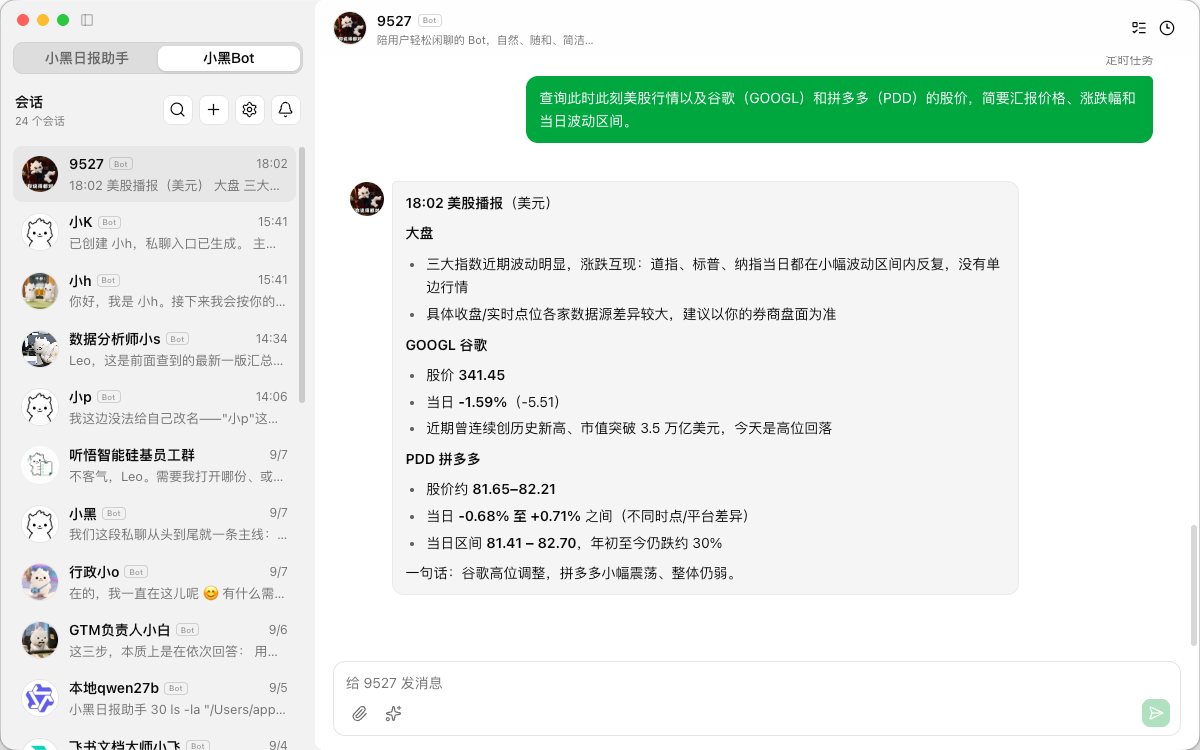Click 股价约 81.65–82.21 line
The width and height of the screenshot is (1200, 750).
tap(491, 489)
